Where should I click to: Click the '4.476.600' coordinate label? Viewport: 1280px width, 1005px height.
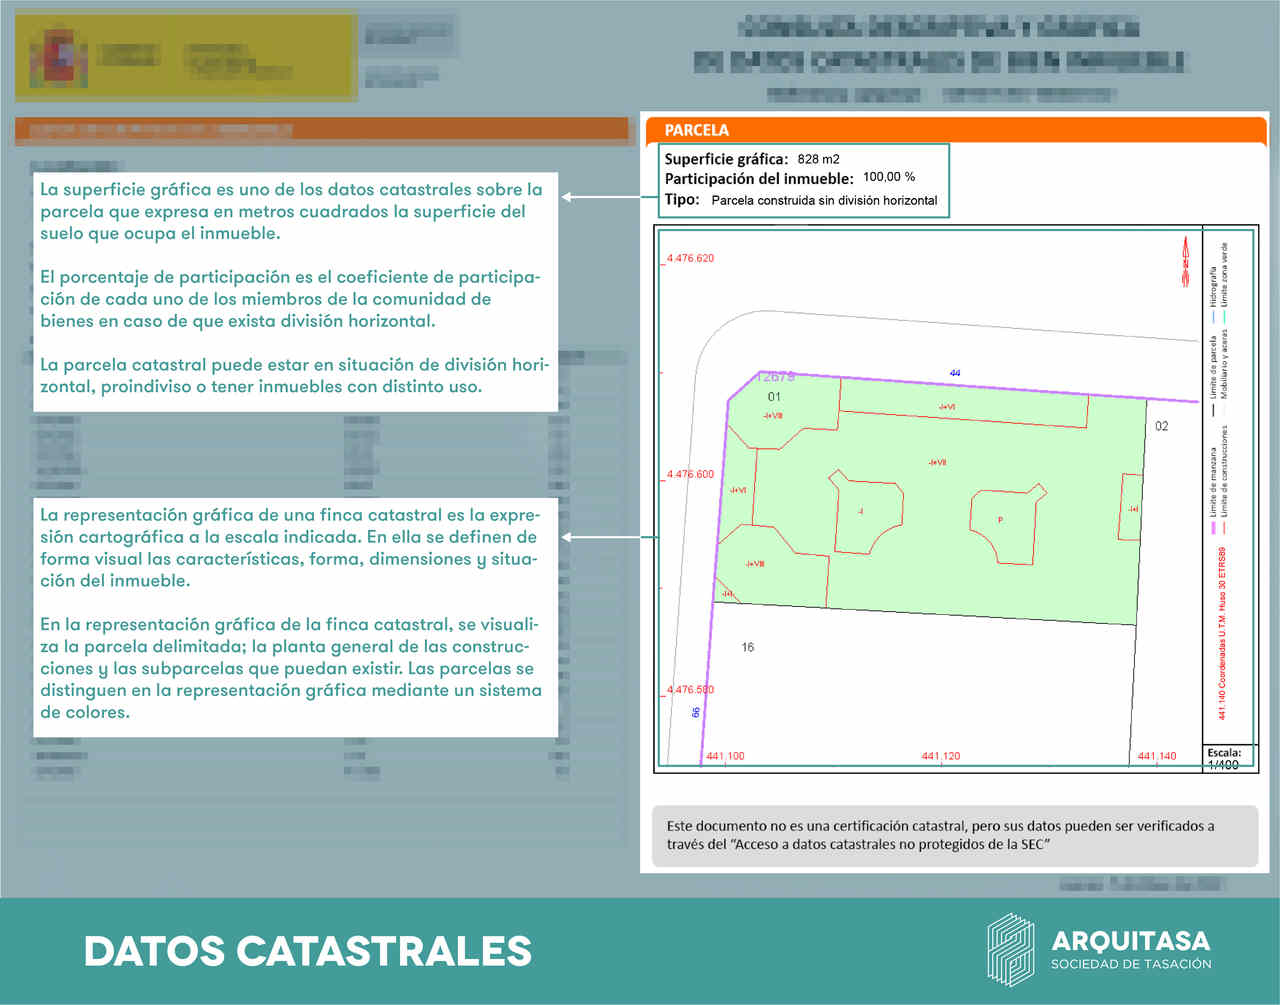(690, 474)
